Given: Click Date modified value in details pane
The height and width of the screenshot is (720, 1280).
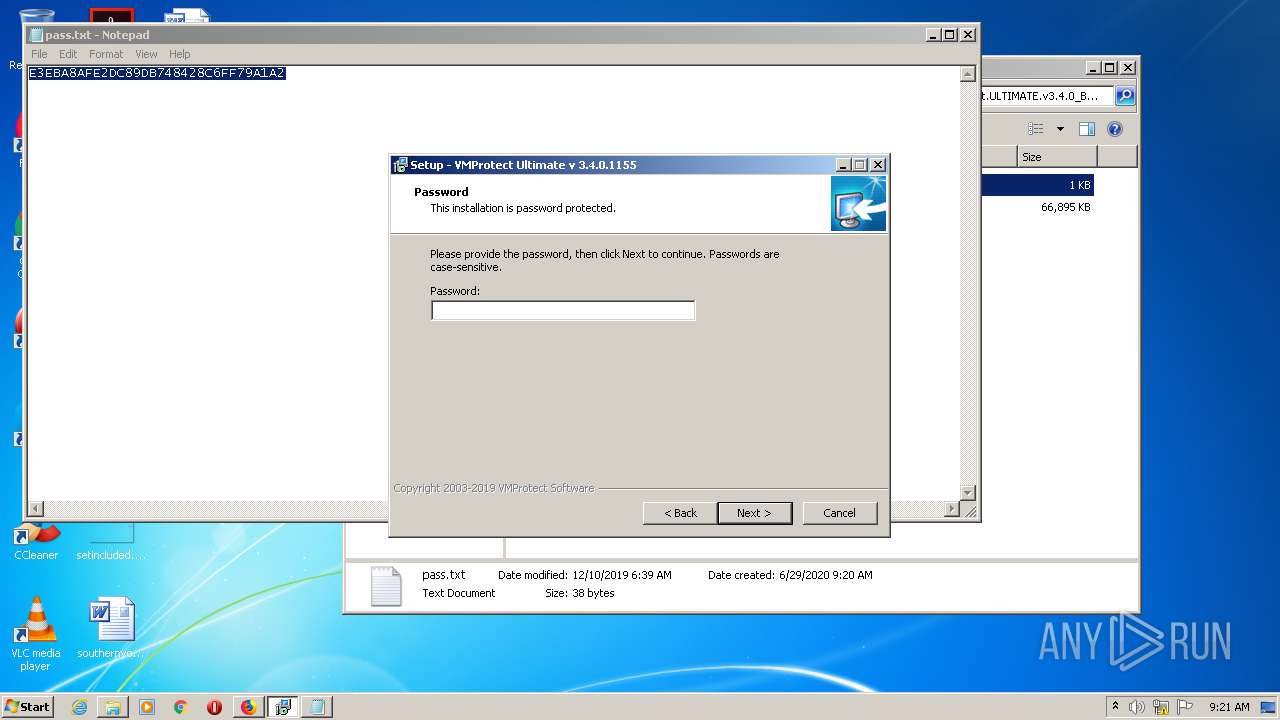Looking at the screenshot, I should click(622, 575).
